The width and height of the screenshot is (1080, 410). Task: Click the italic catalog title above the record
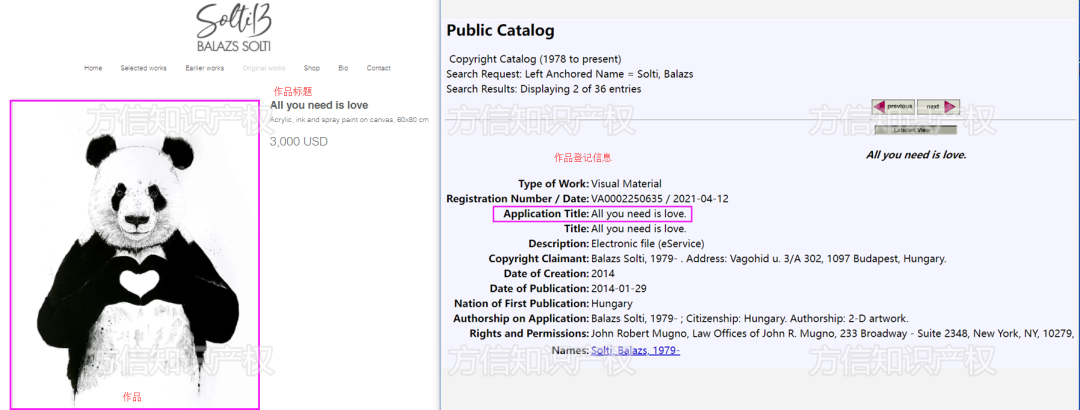pos(916,155)
